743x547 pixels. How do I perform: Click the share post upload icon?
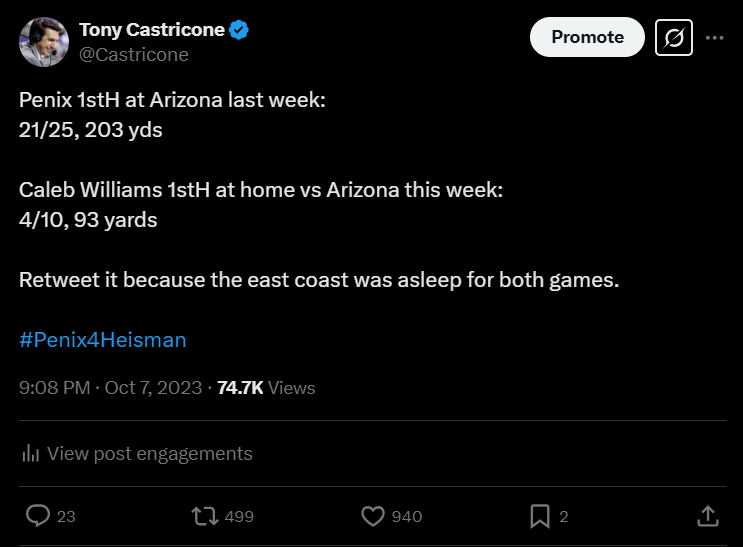click(707, 516)
